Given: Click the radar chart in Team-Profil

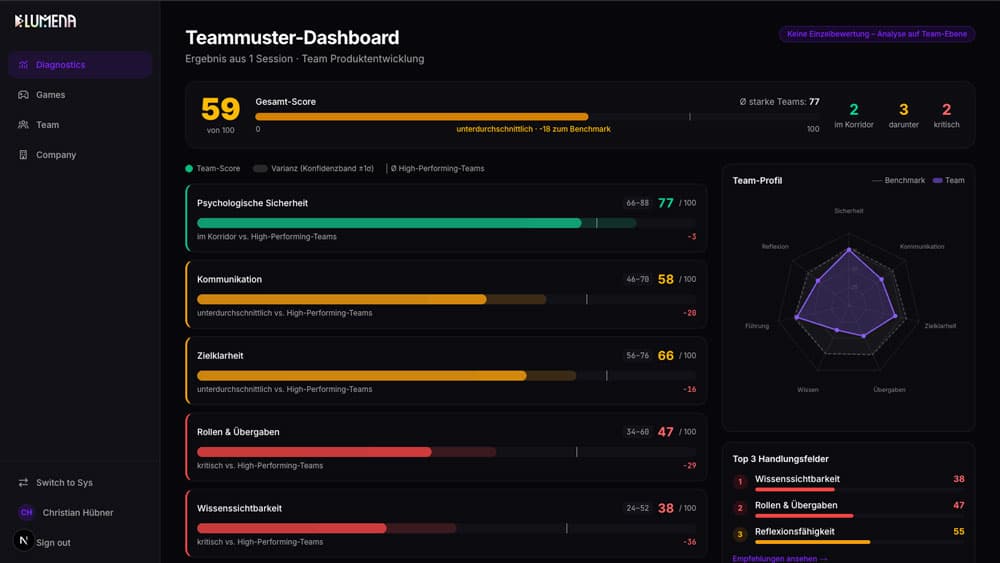Looking at the screenshot, I should click(x=849, y=300).
